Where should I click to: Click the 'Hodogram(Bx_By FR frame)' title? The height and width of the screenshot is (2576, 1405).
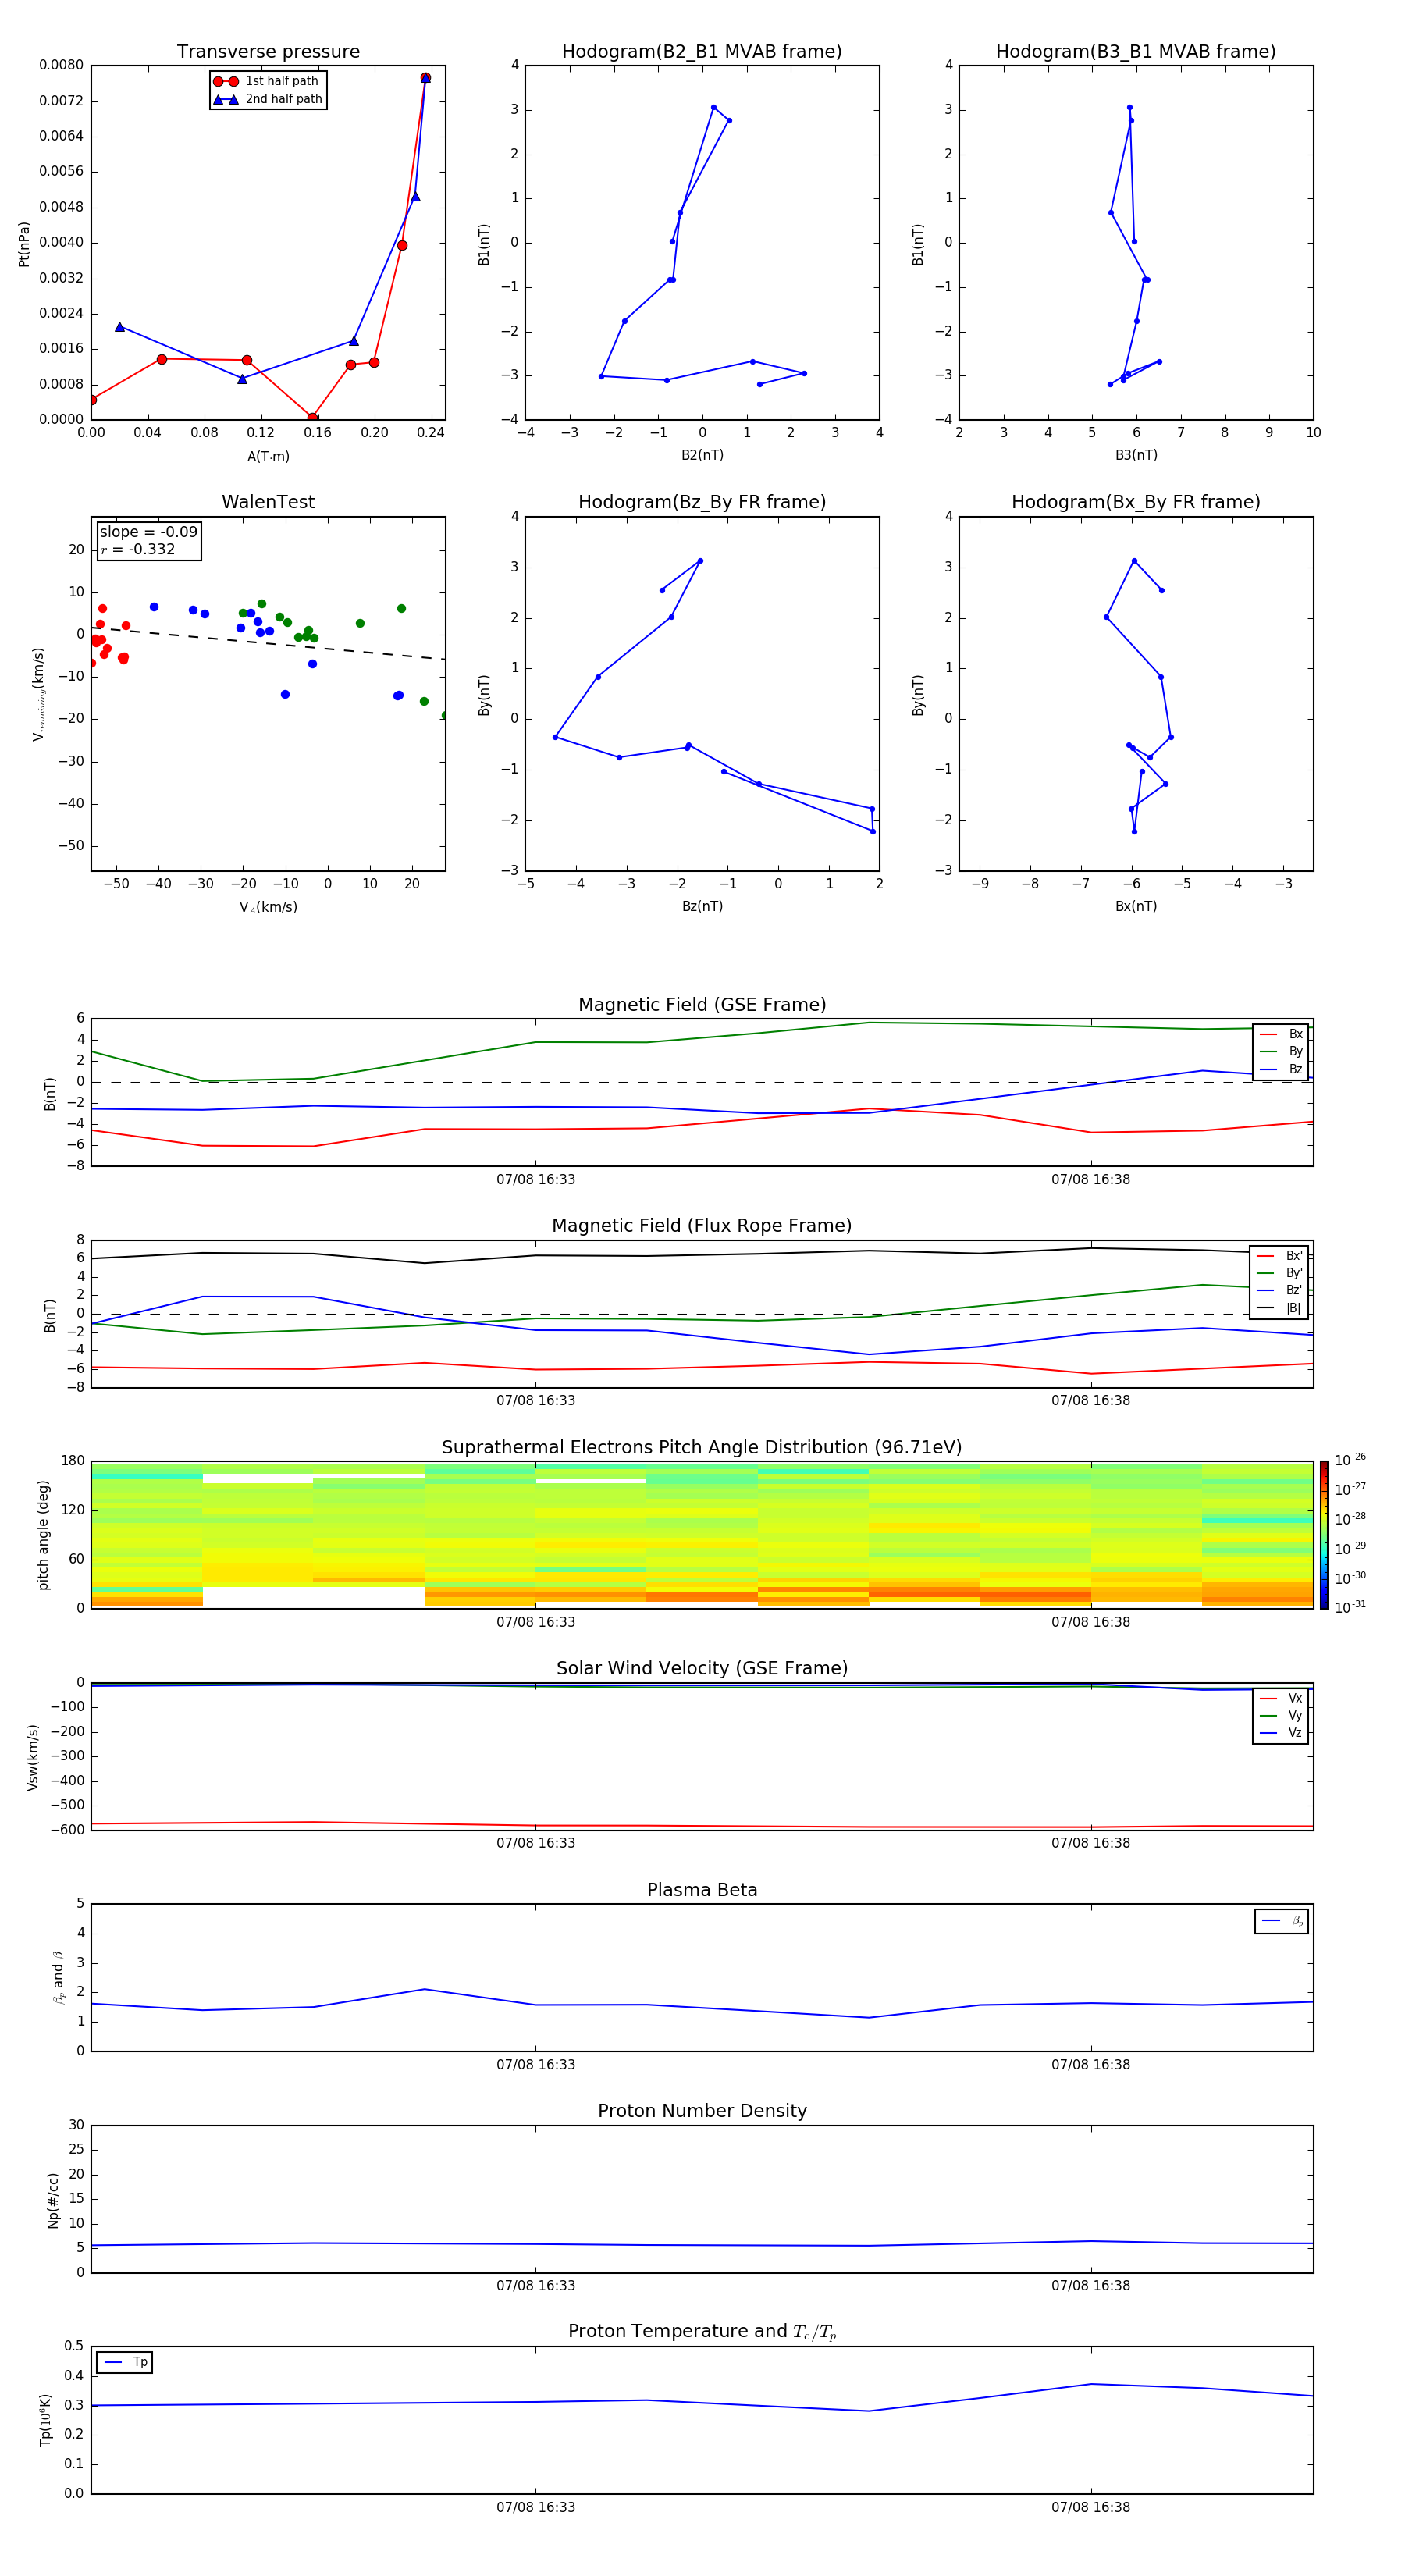pos(1136,502)
